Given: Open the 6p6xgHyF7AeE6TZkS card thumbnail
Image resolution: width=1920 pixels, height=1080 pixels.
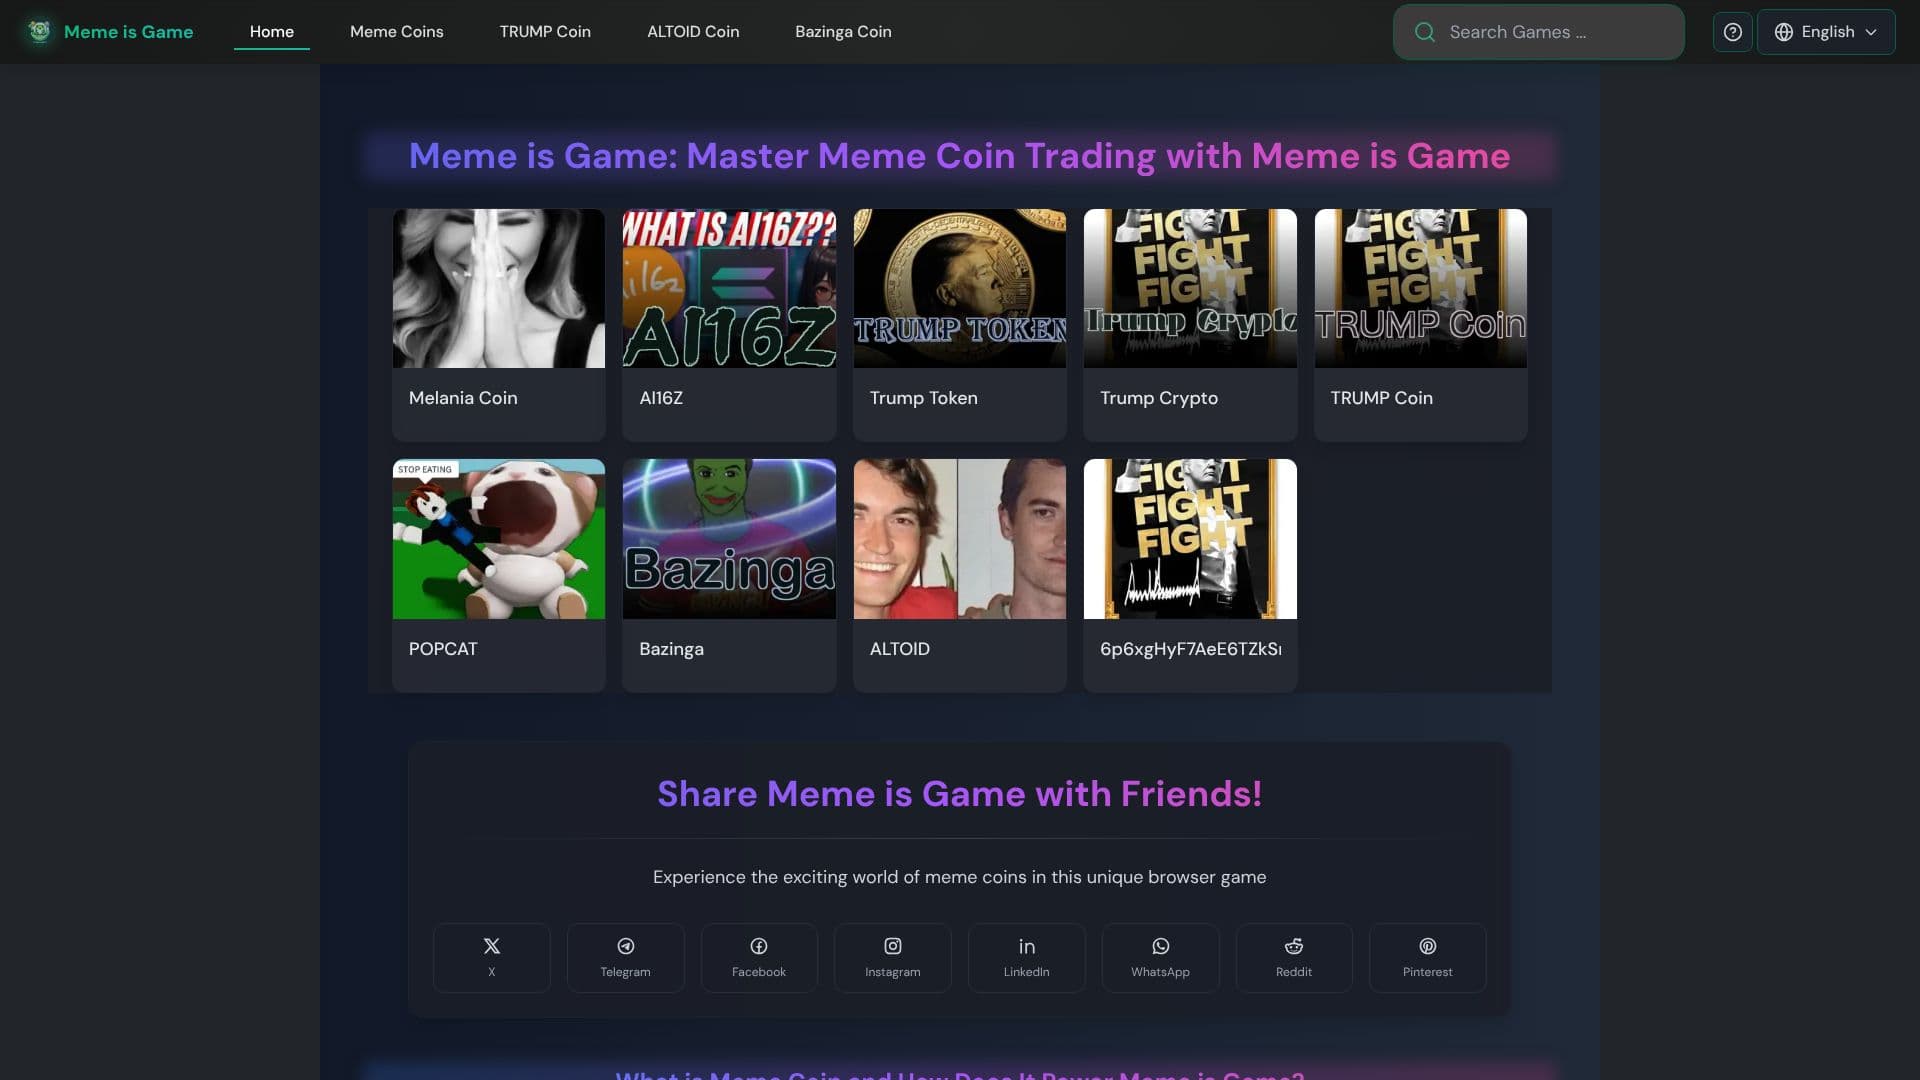Looking at the screenshot, I should coord(1190,539).
